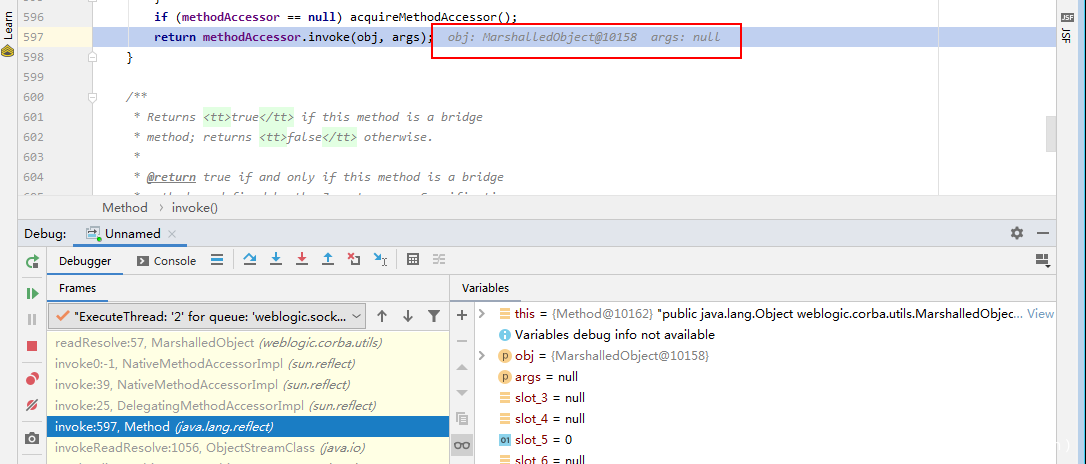This screenshot has height=464, width=1086.
Task: Expand the 'this' variable node
Action: pyautogui.click(x=482, y=314)
